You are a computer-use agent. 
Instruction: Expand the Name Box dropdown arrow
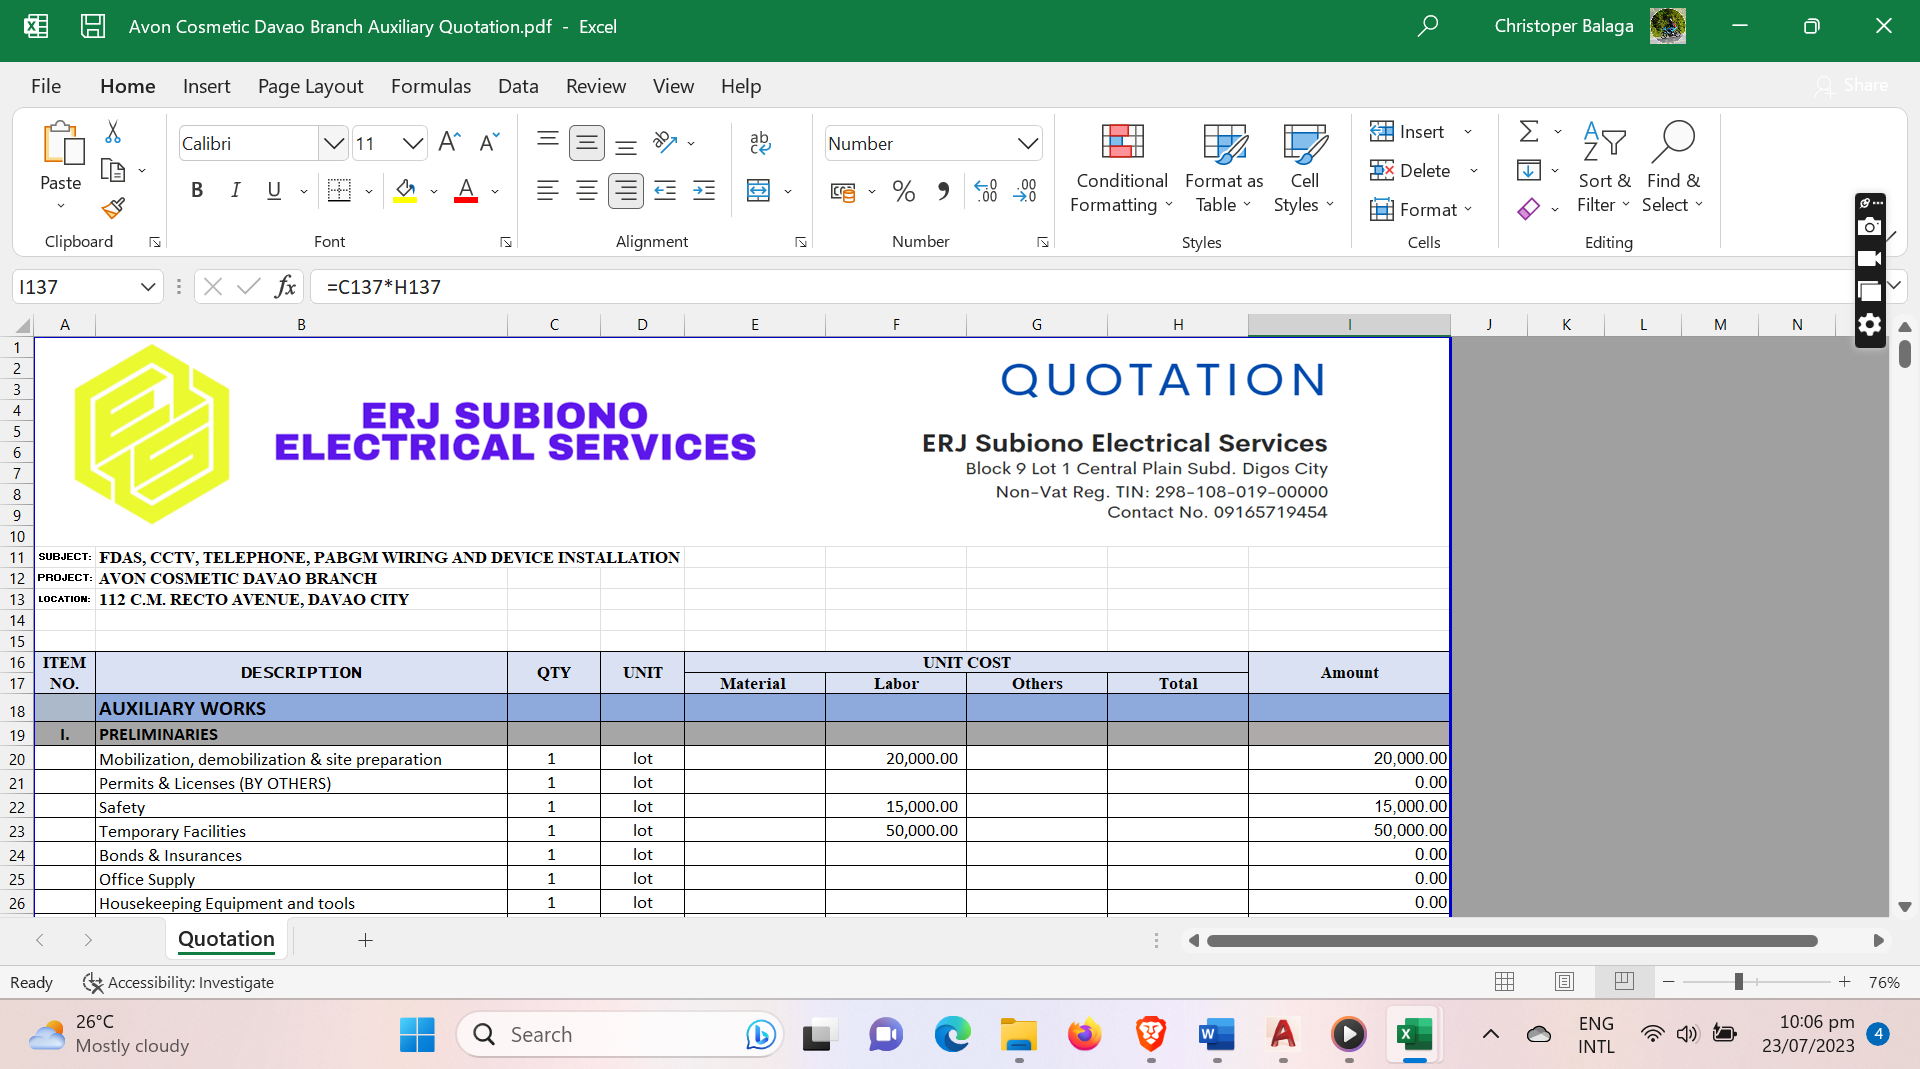pyautogui.click(x=148, y=287)
